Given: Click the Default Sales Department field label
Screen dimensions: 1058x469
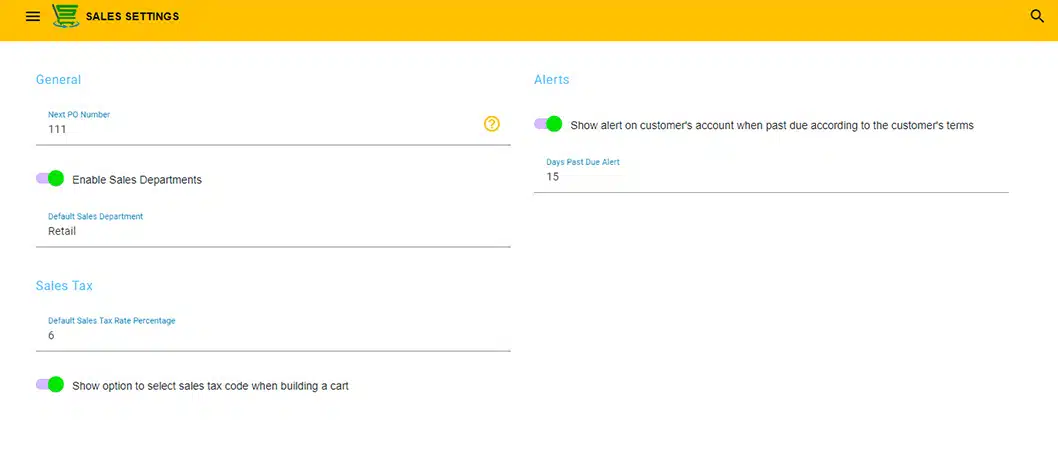Looking at the screenshot, I should point(95,216).
